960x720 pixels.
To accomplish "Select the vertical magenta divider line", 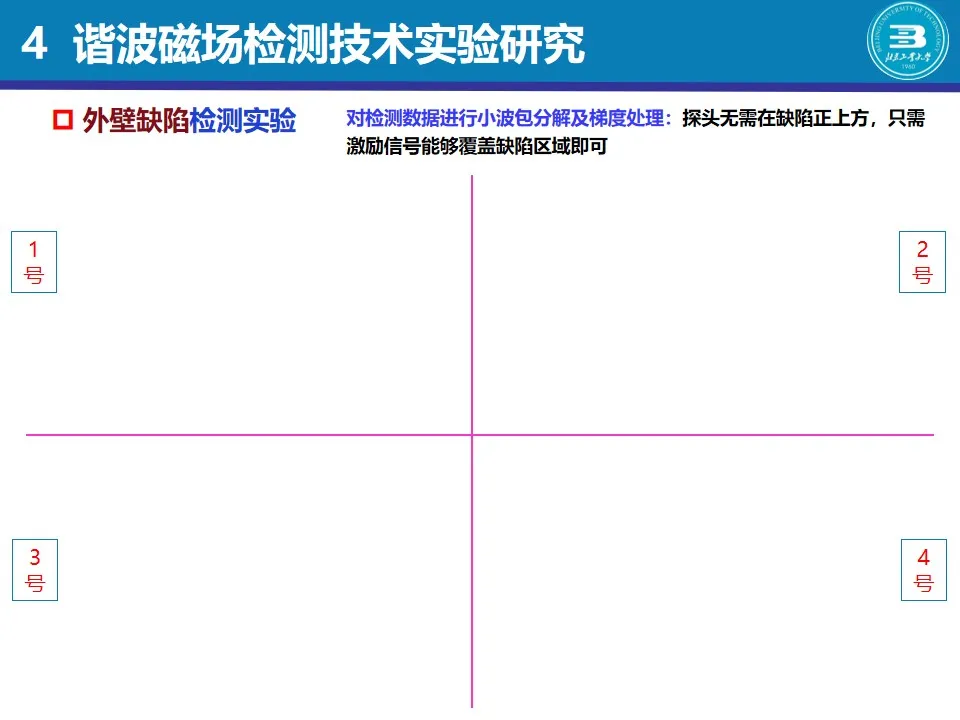I will click(471, 300).
